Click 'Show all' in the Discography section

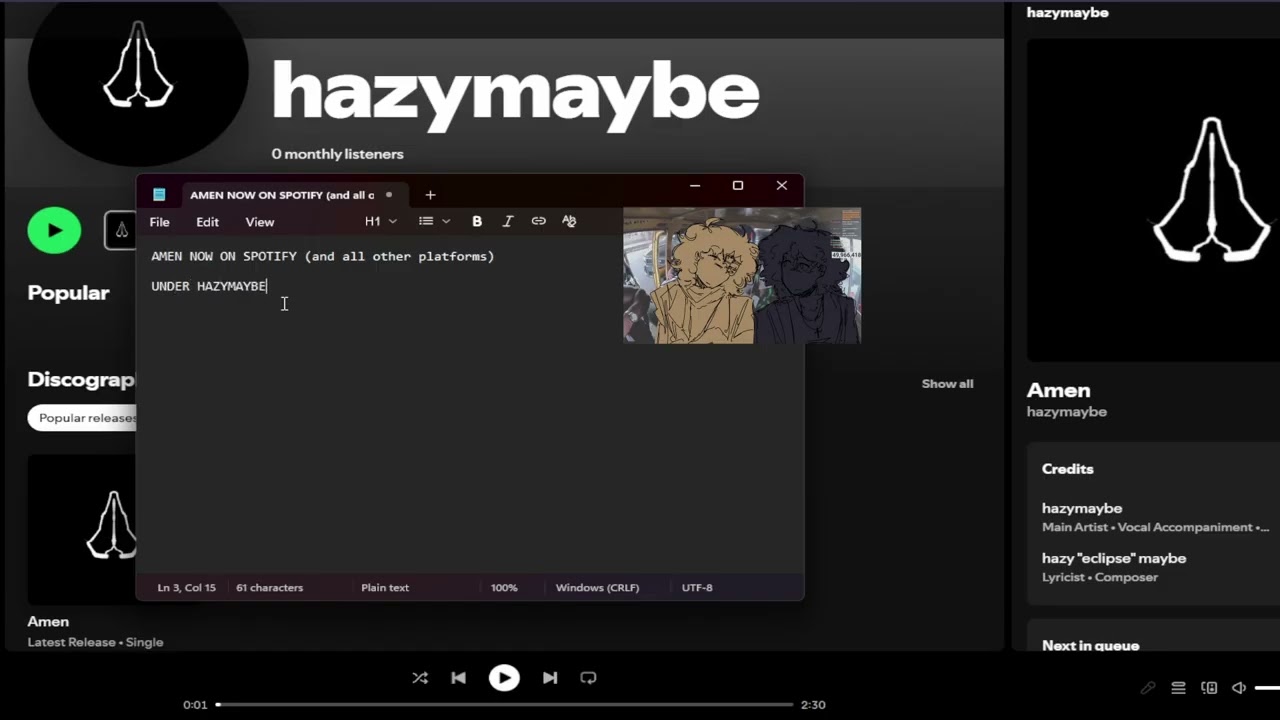pos(947,384)
